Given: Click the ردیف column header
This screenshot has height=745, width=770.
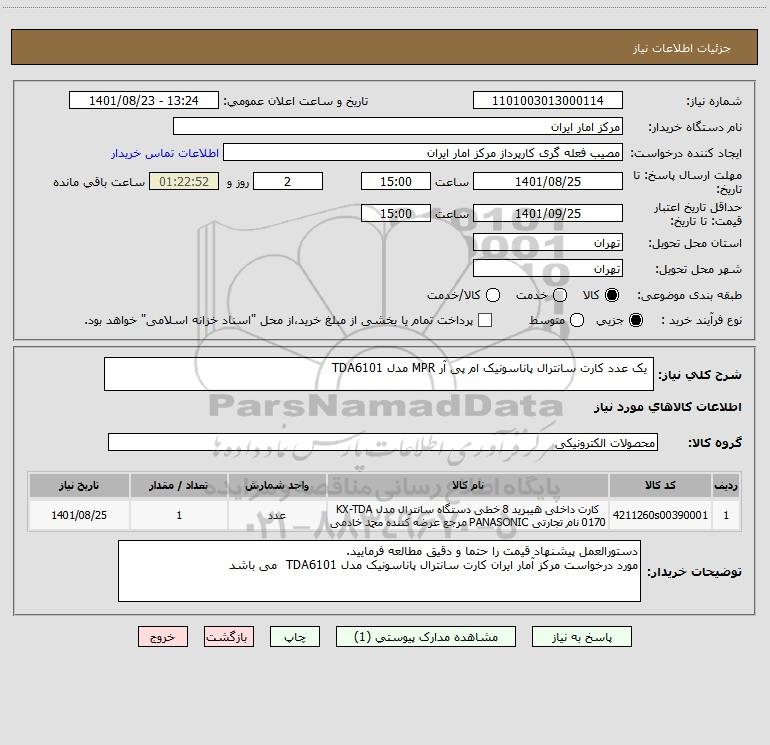Looking at the screenshot, I should [726, 485].
